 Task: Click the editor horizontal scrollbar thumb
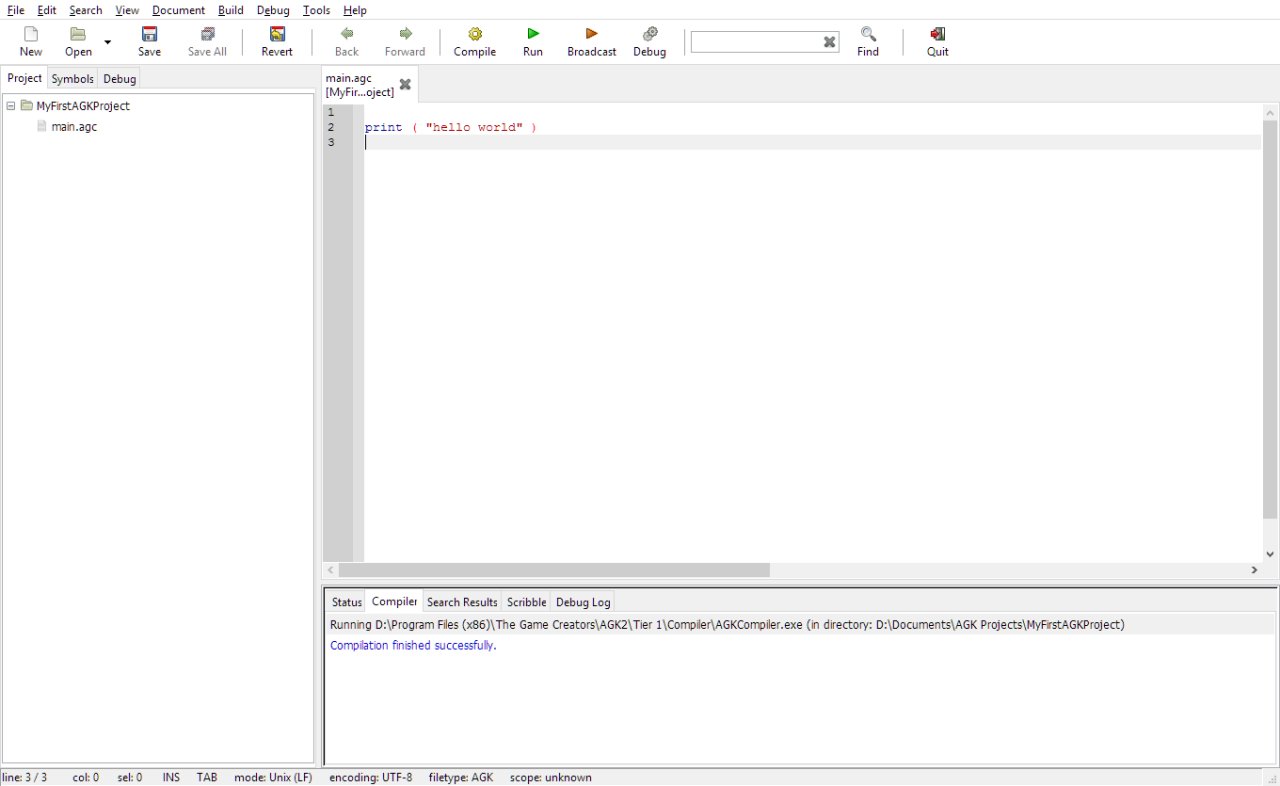coord(554,570)
